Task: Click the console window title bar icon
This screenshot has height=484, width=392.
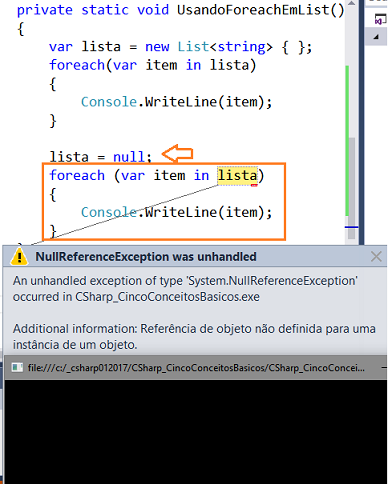Action: [17, 367]
